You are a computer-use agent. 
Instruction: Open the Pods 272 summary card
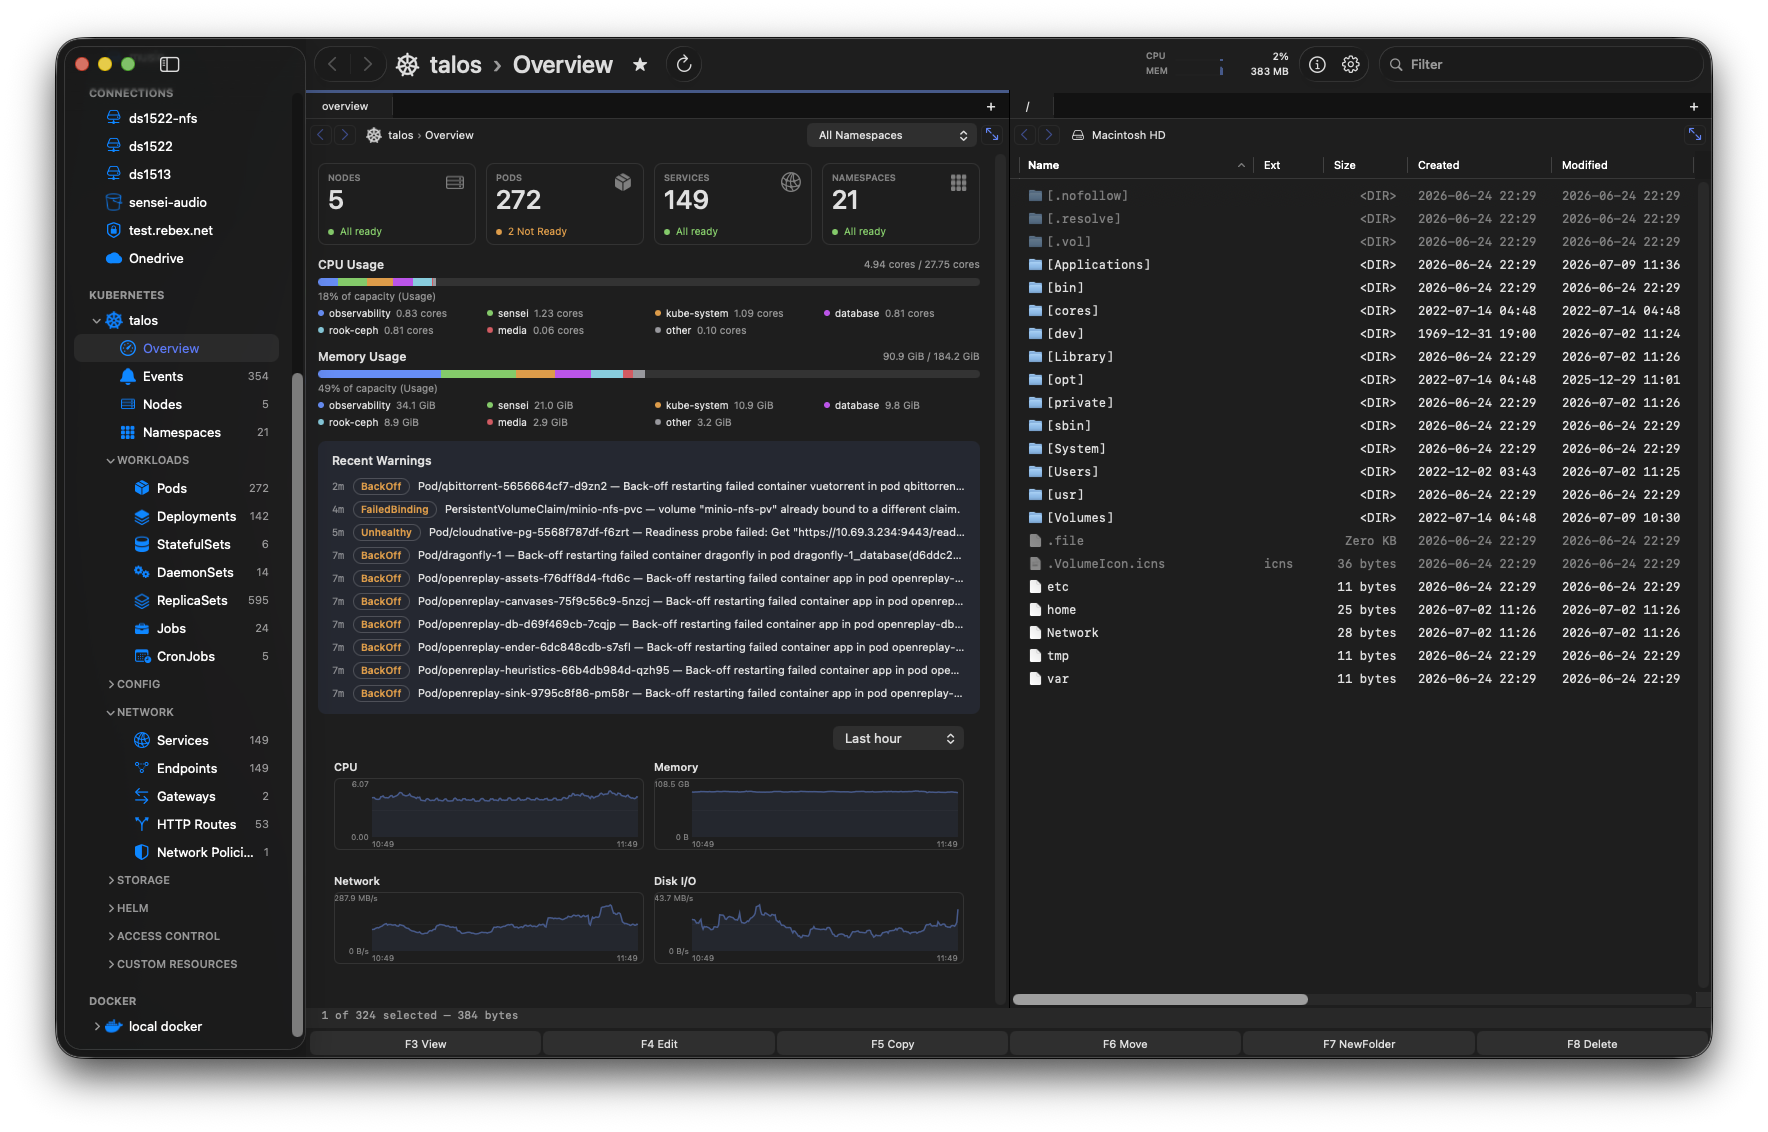pyautogui.click(x=564, y=204)
